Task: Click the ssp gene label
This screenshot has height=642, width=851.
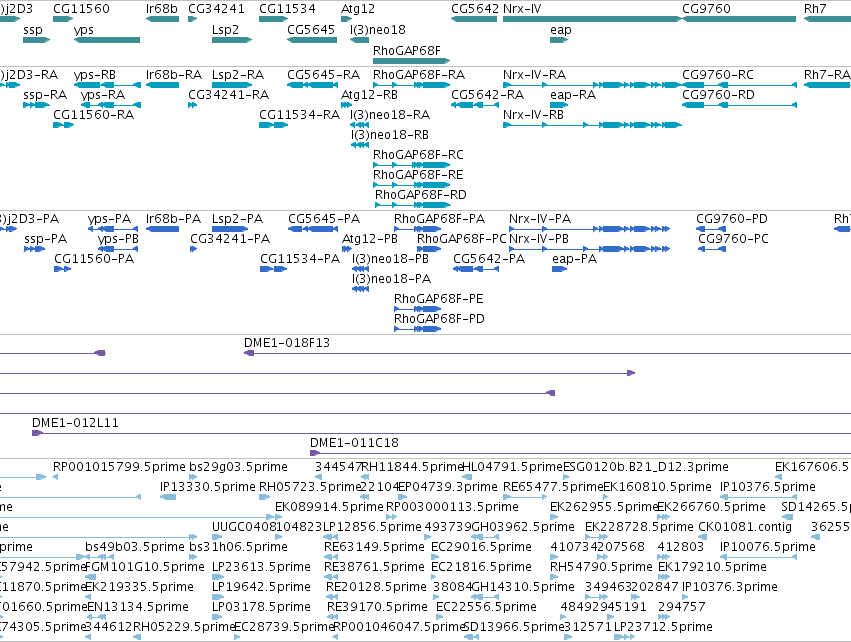Action: (x=33, y=30)
